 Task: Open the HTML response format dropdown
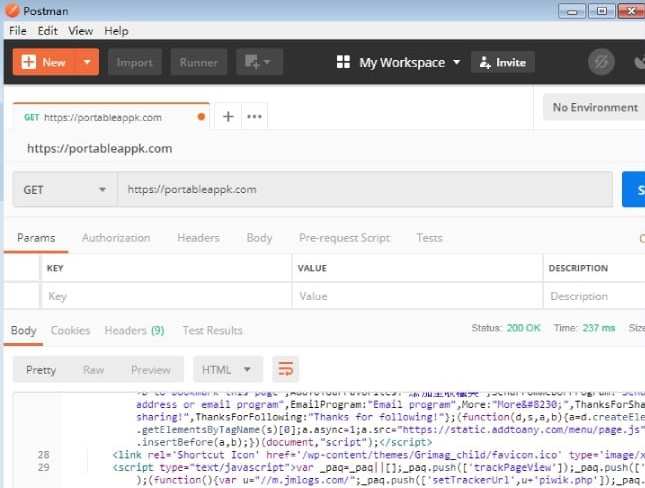pyautogui.click(x=228, y=369)
